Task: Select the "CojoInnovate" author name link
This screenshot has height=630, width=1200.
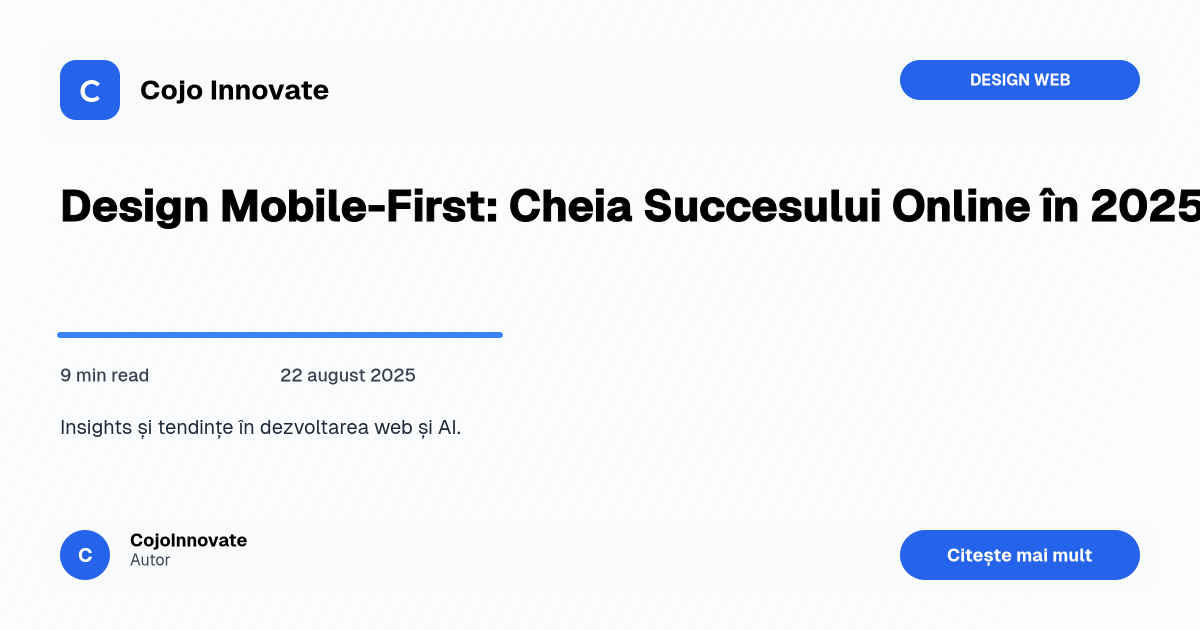Action: coord(188,540)
